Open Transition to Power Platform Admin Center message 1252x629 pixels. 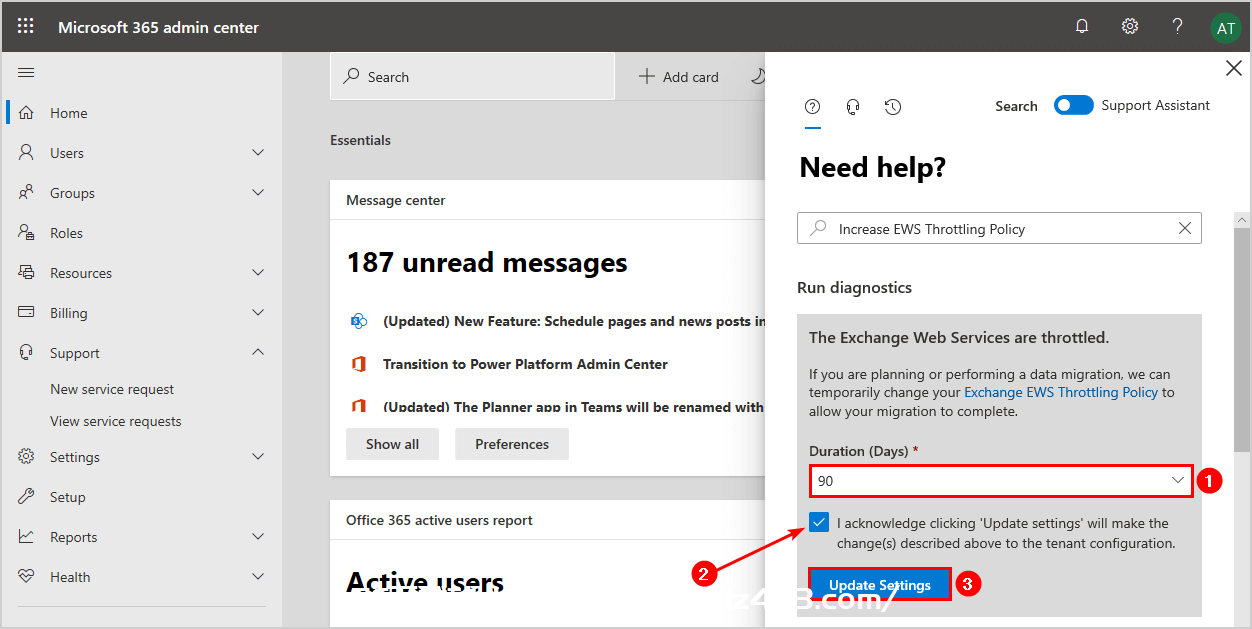tap(525, 364)
